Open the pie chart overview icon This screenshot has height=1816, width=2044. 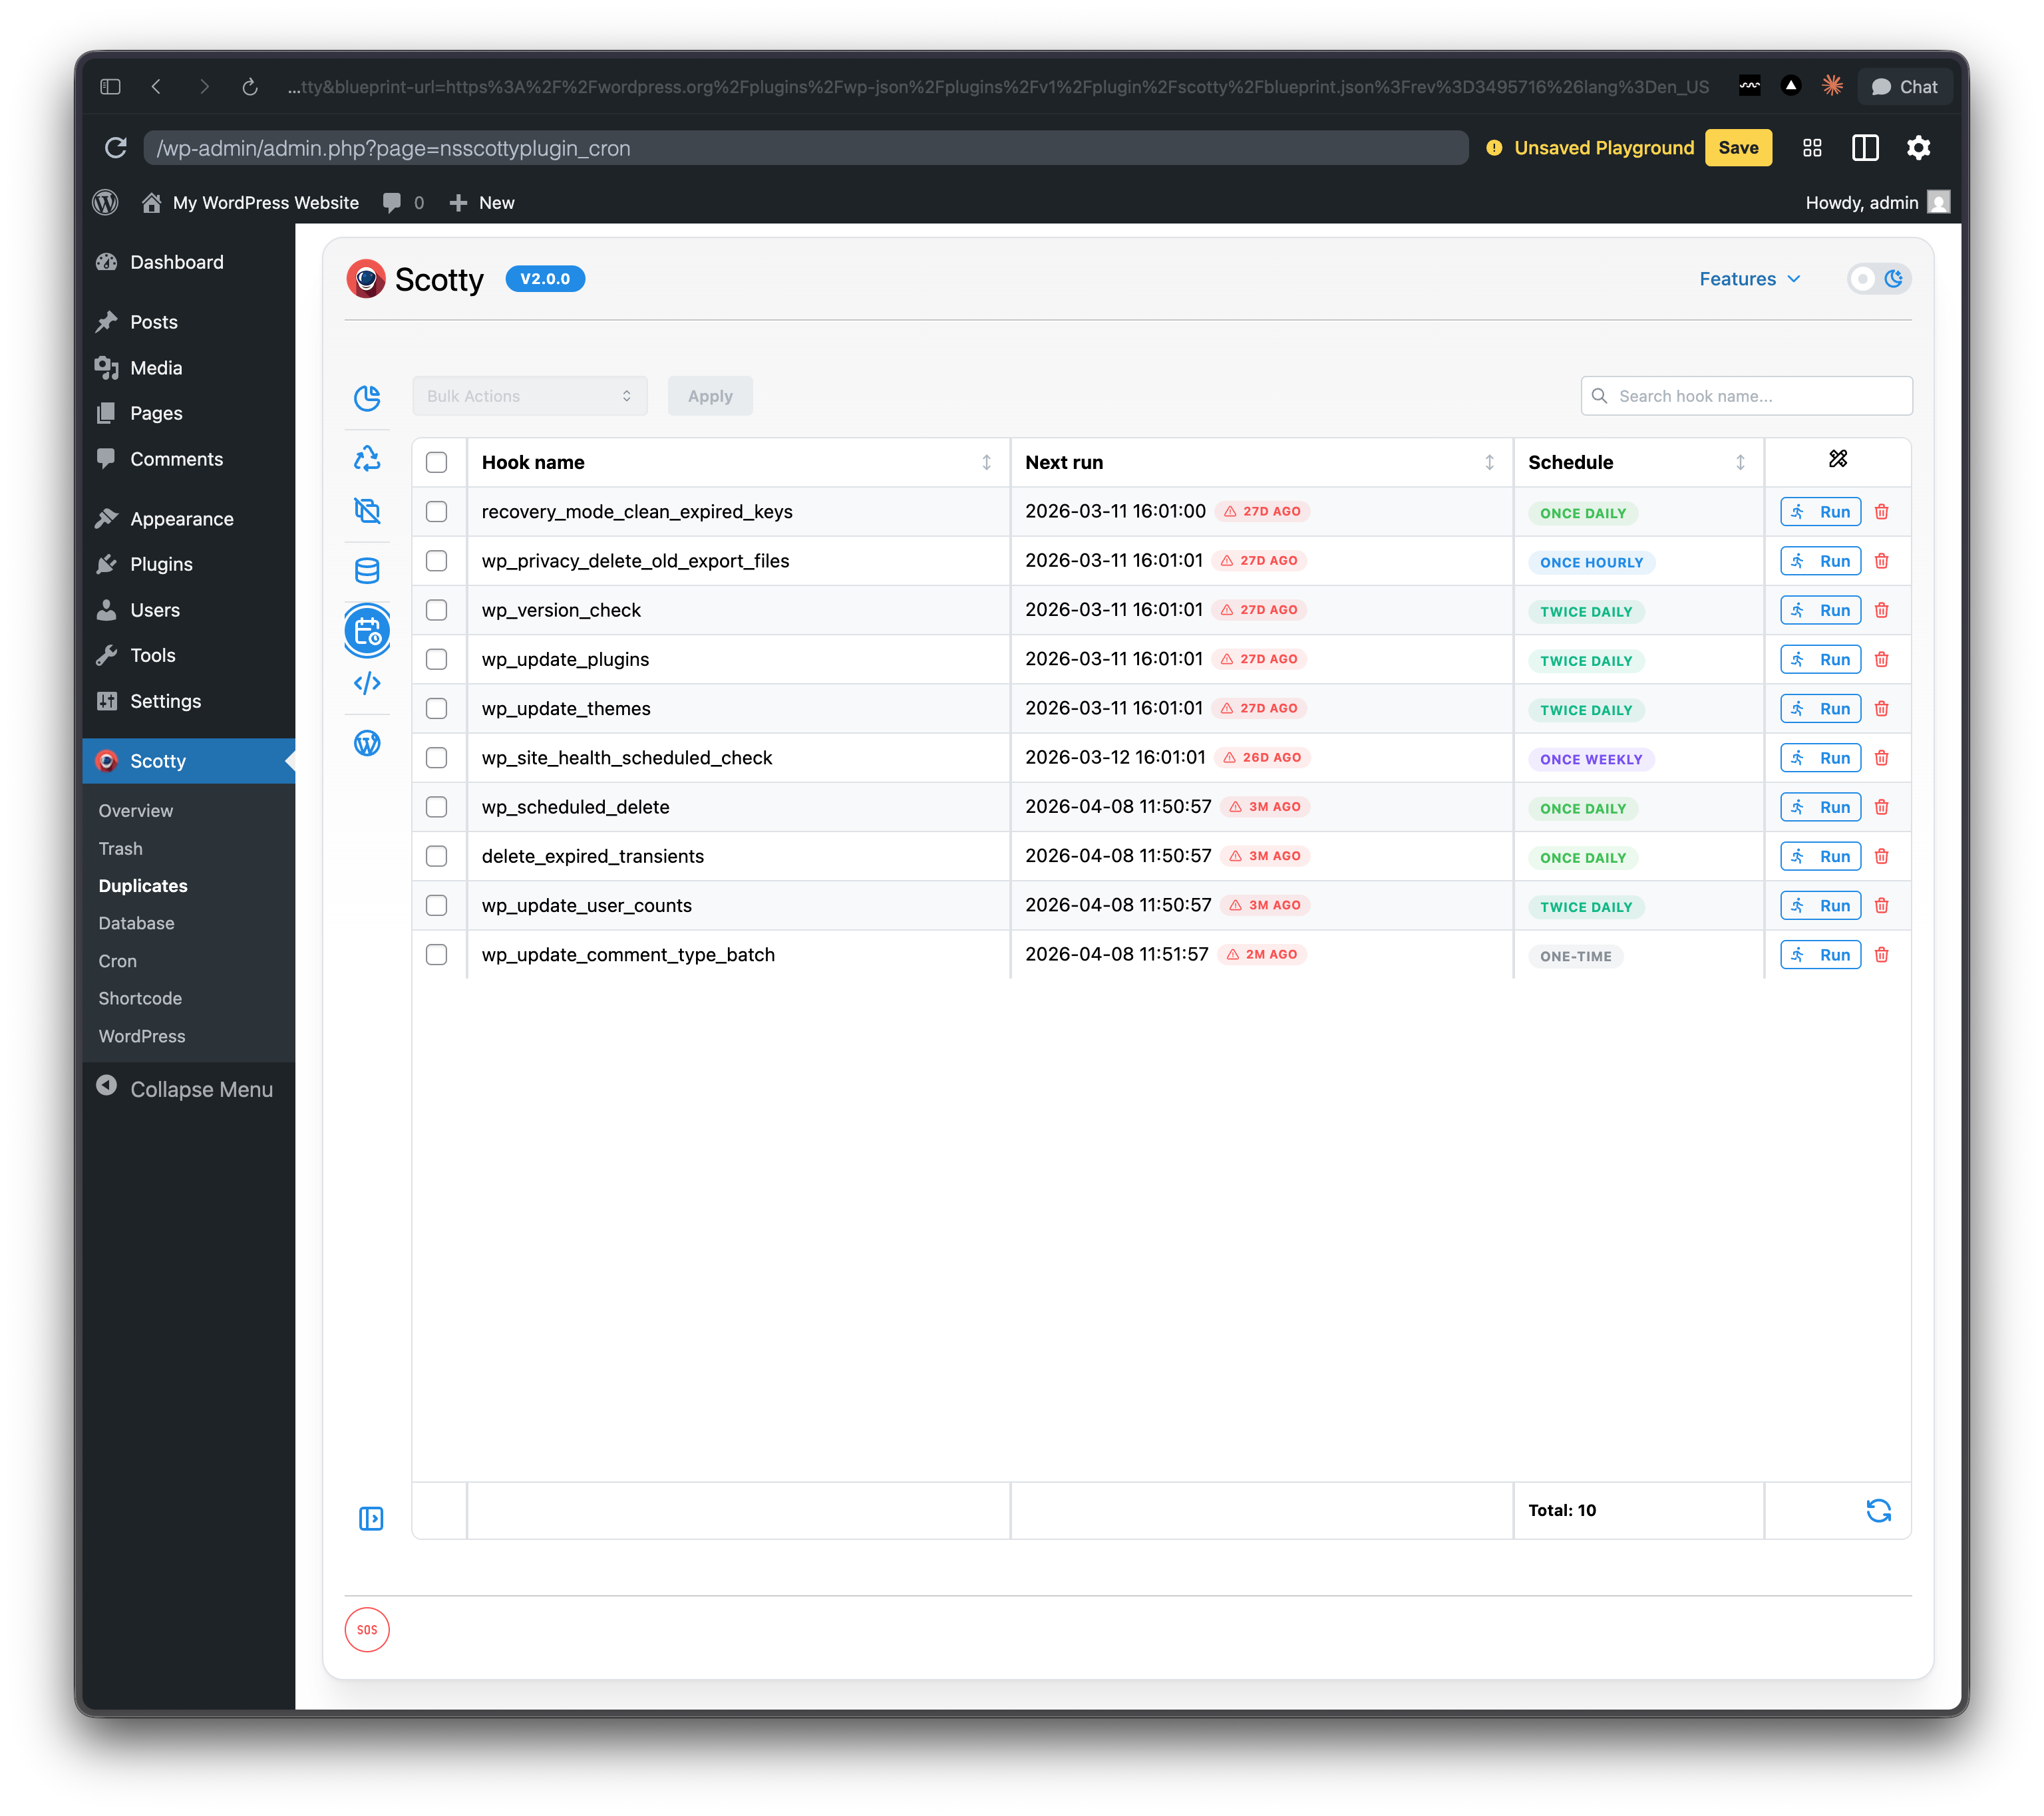click(x=367, y=397)
